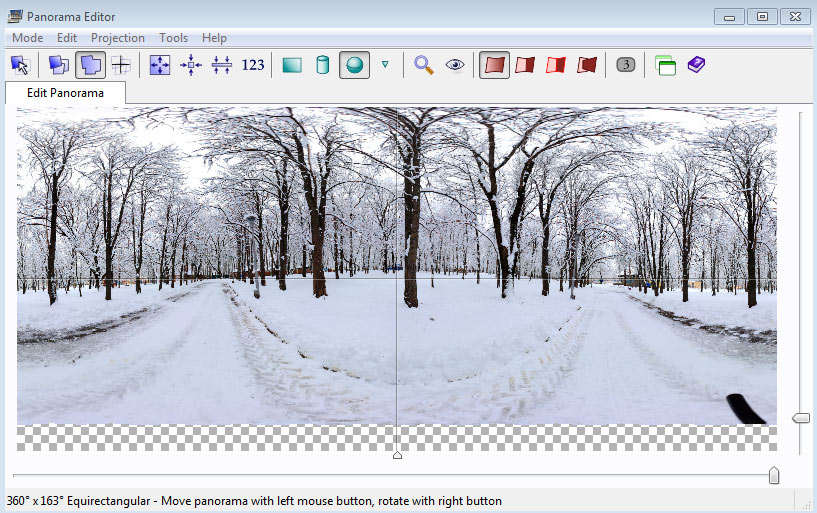Expand the projection dropdown arrow

click(x=385, y=65)
